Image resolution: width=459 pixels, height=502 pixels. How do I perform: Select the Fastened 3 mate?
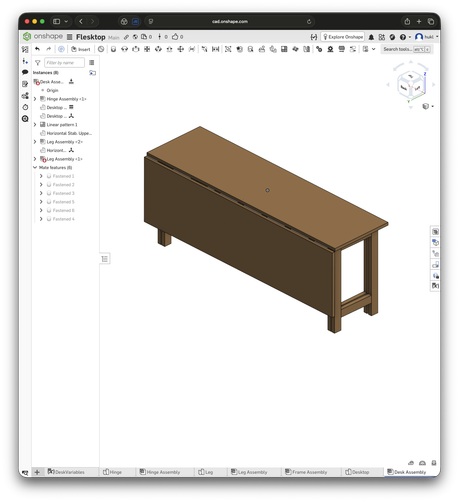tap(60, 193)
